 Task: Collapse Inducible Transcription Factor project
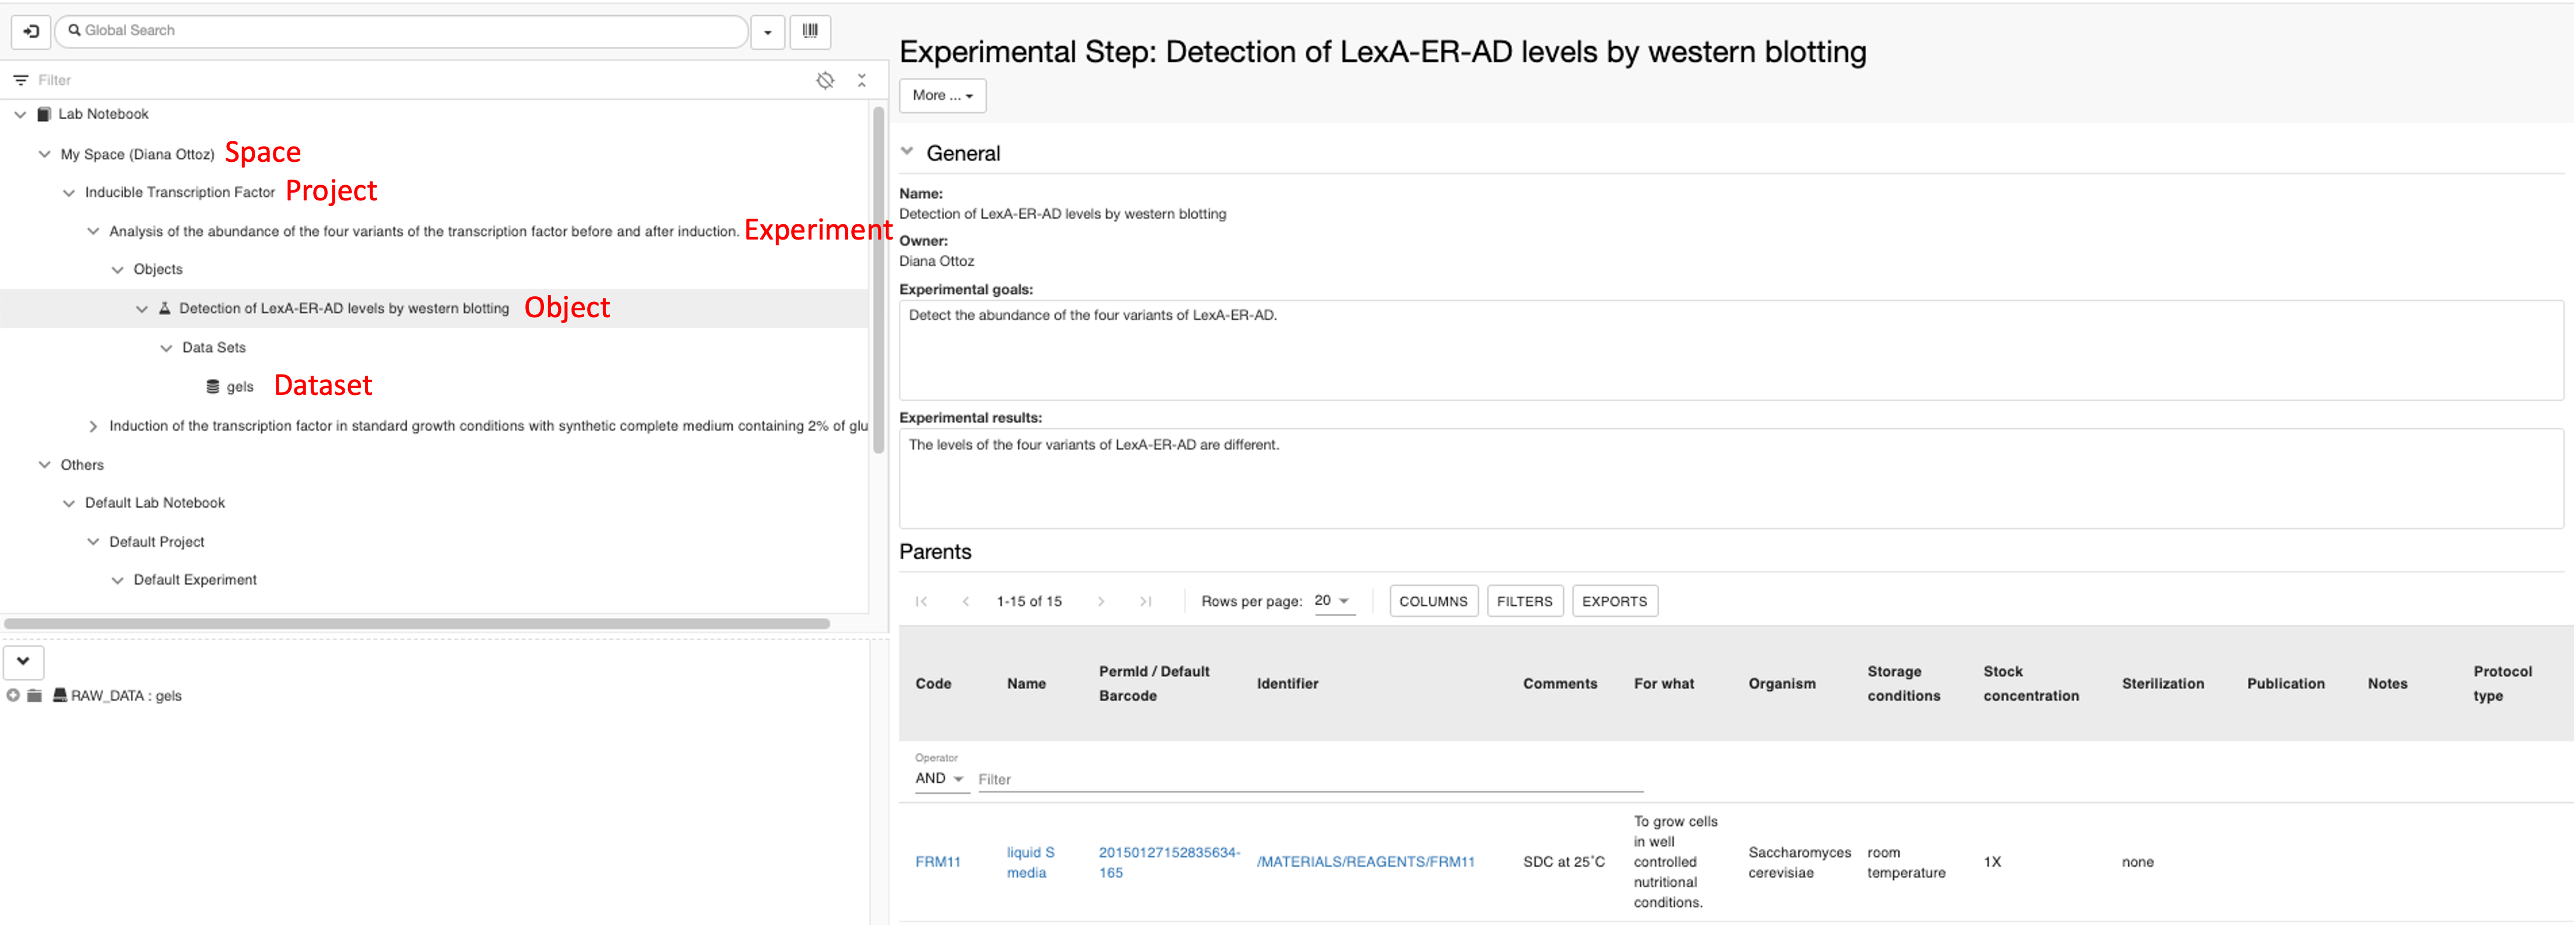click(69, 193)
